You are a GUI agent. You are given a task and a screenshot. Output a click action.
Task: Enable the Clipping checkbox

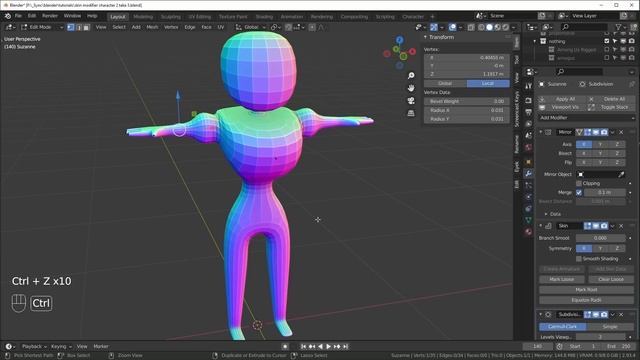tap(579, 183)
